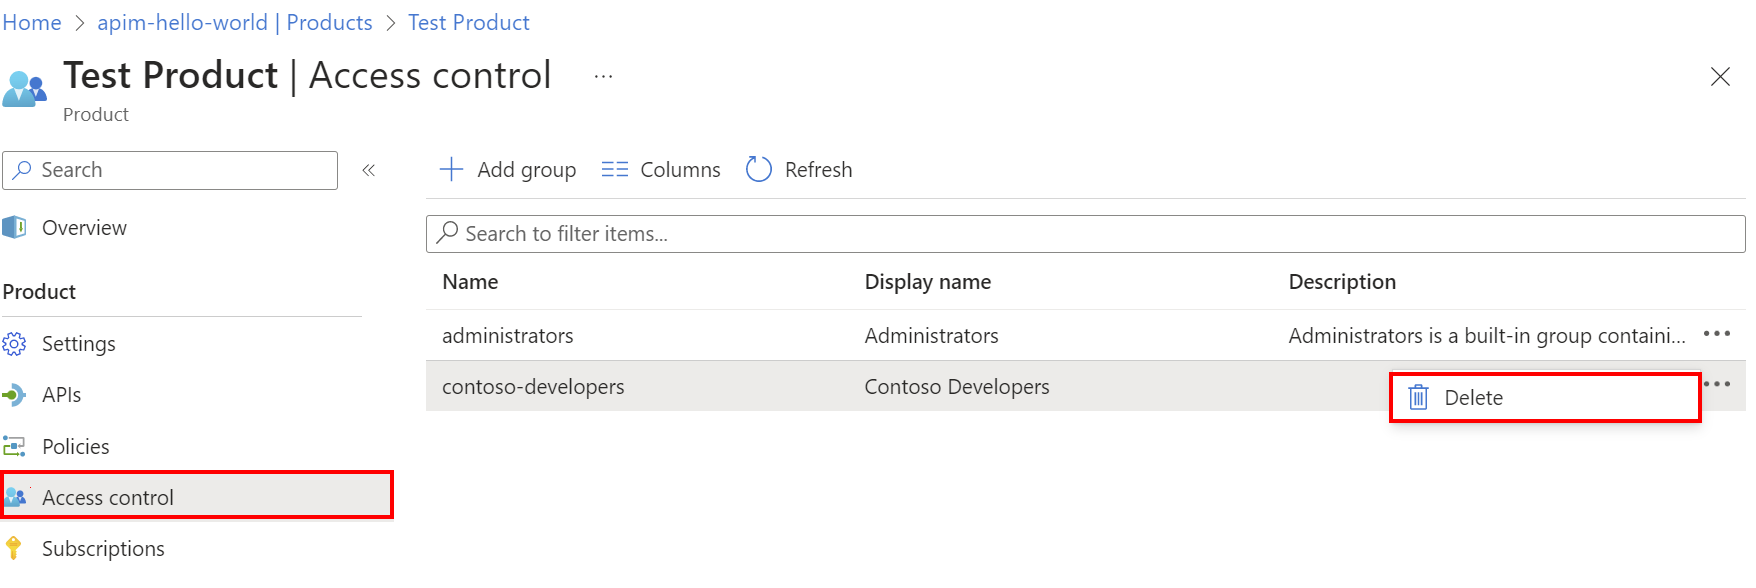Collapse the left navigation pane
The width and height of the screenshot is (1756, 588).
369,170
